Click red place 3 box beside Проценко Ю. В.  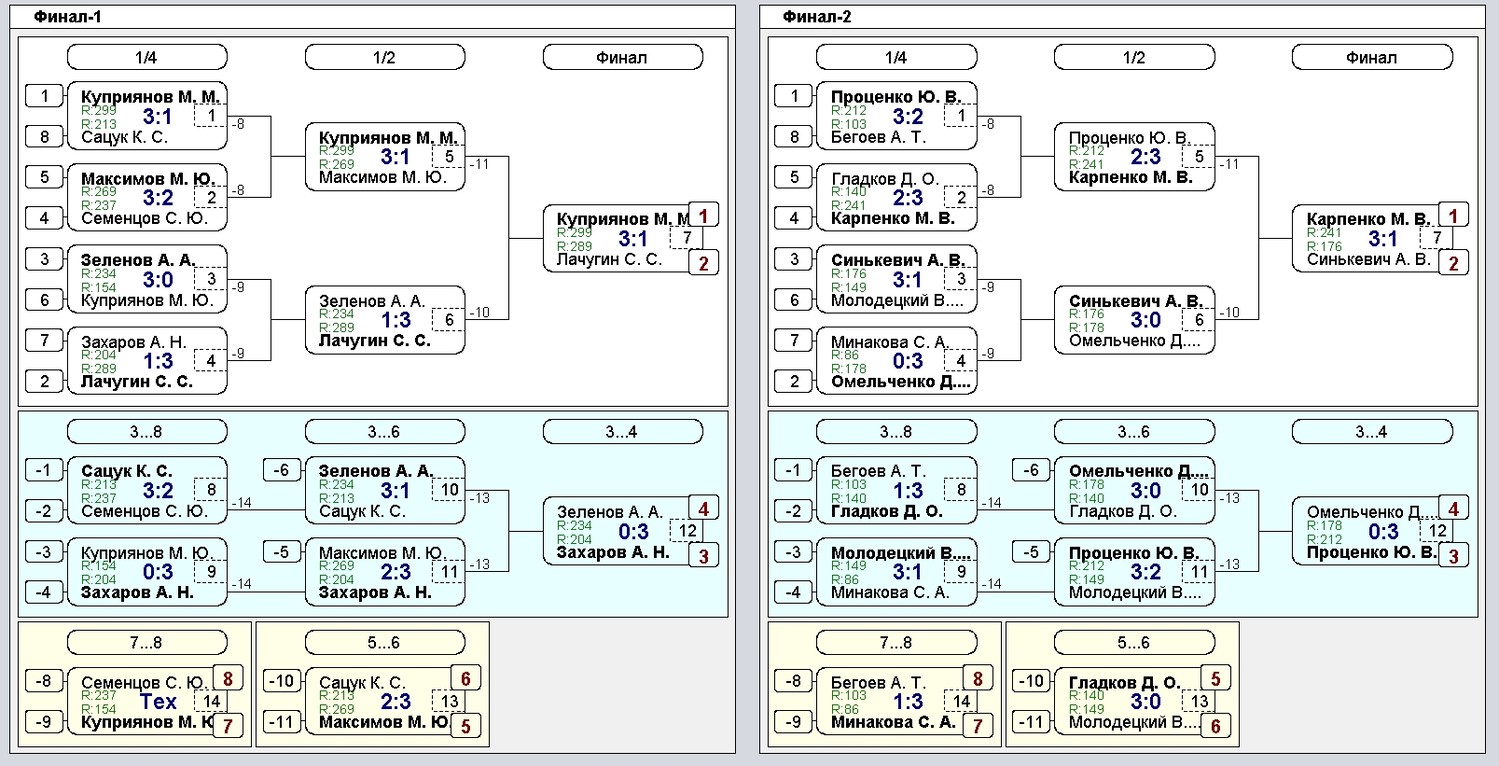1453,555
